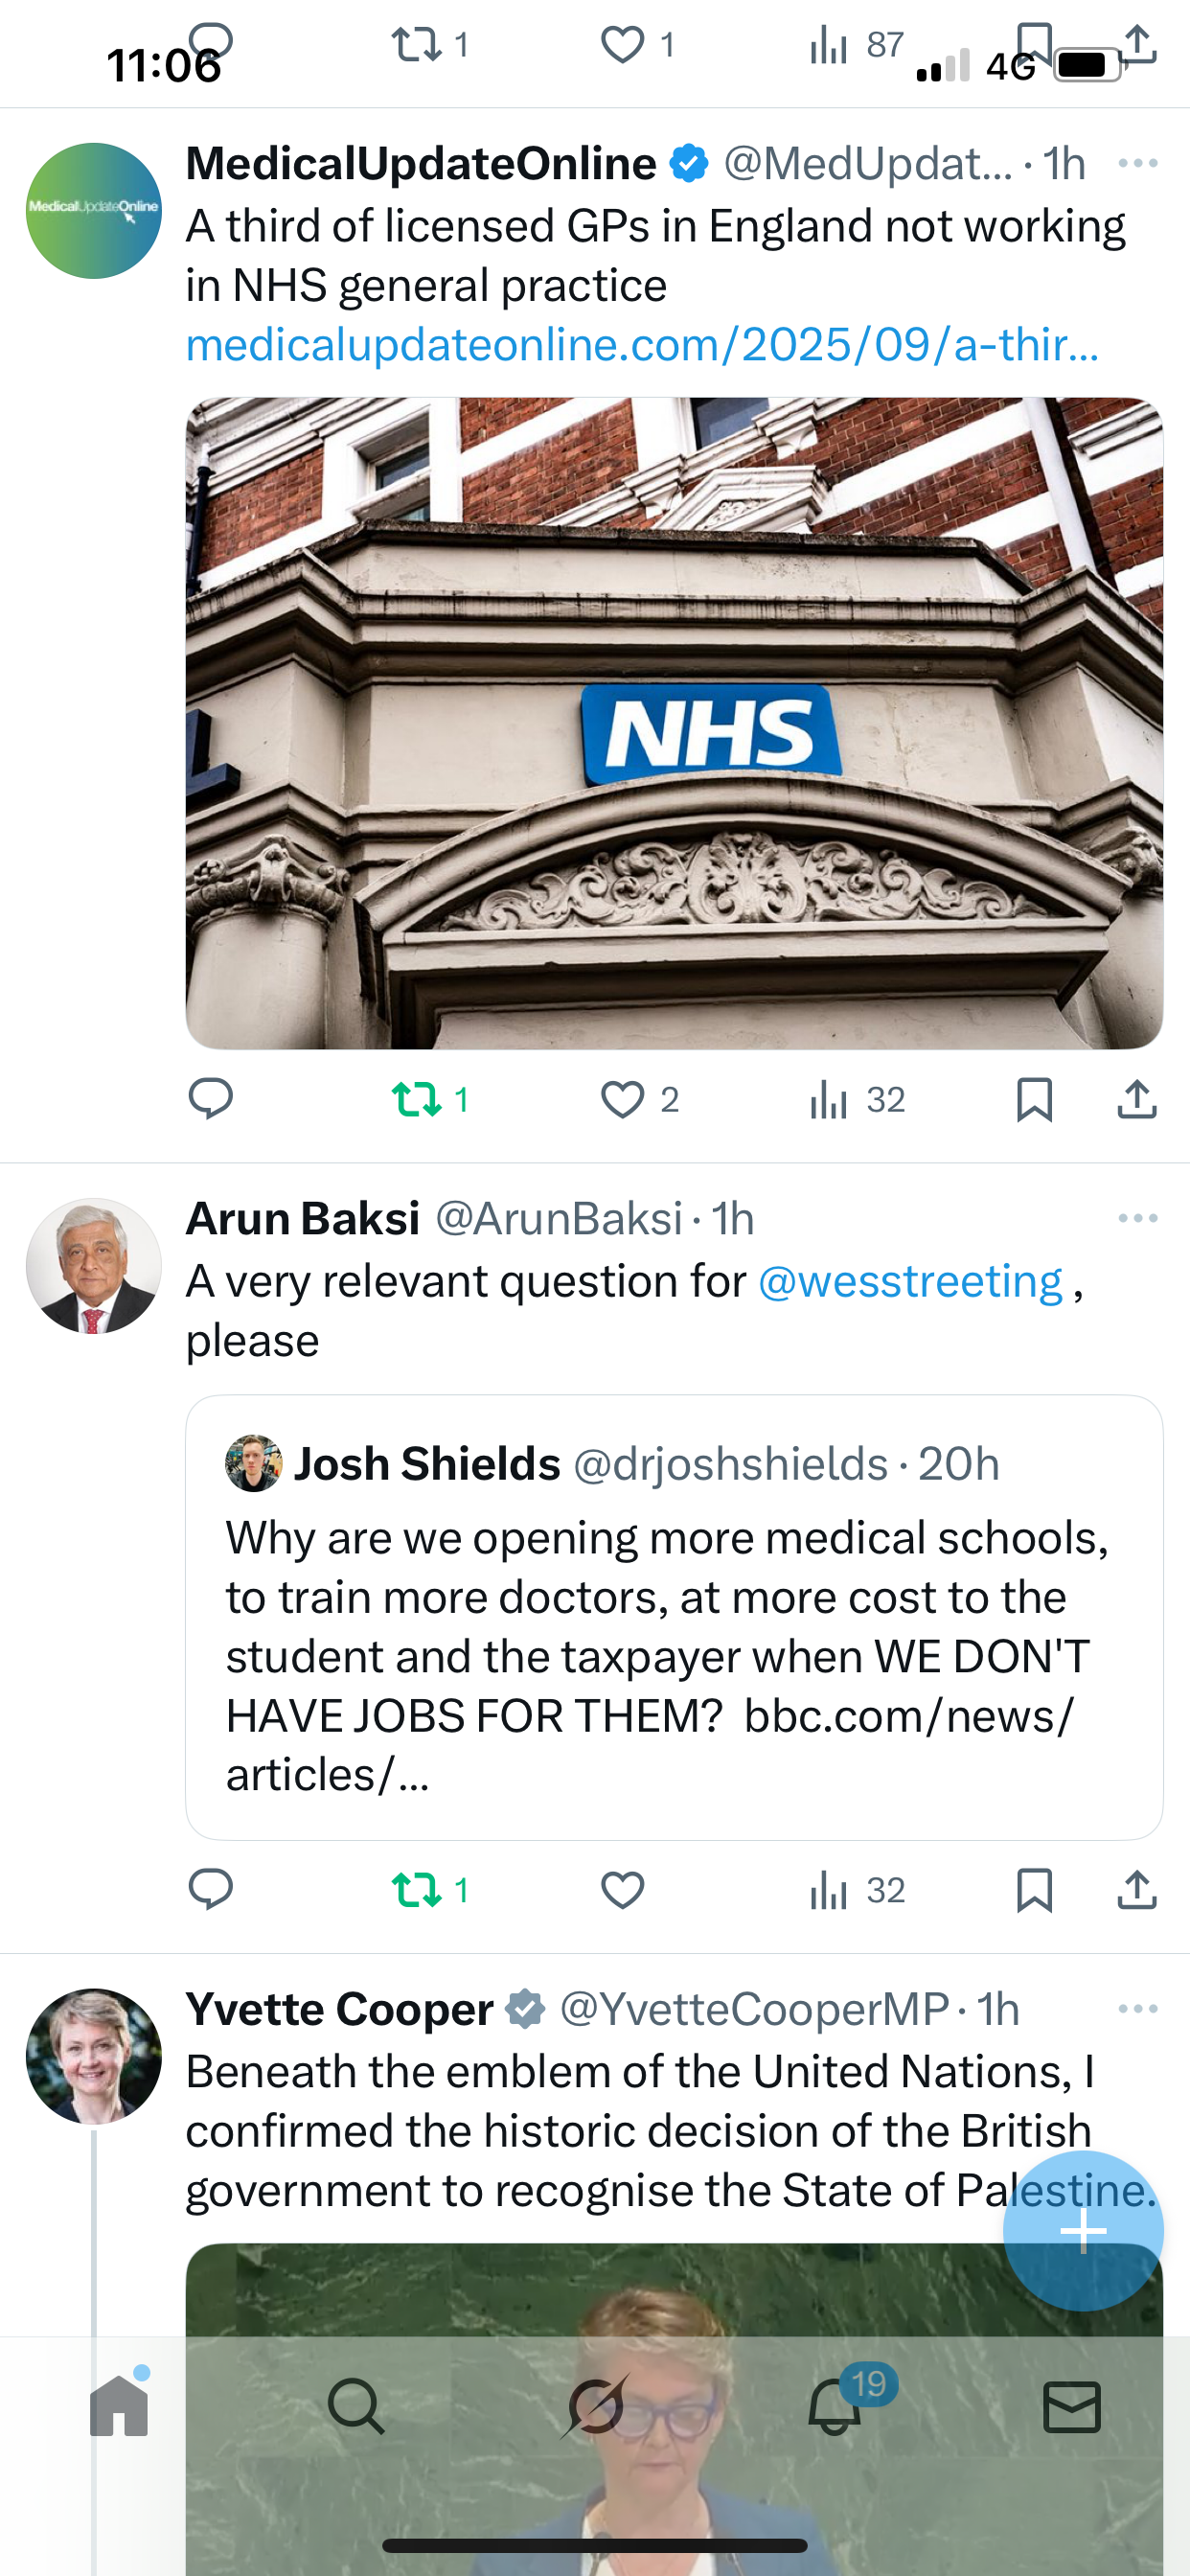Open more options for Yvette Cooper post

(x=1138, y=2009)
